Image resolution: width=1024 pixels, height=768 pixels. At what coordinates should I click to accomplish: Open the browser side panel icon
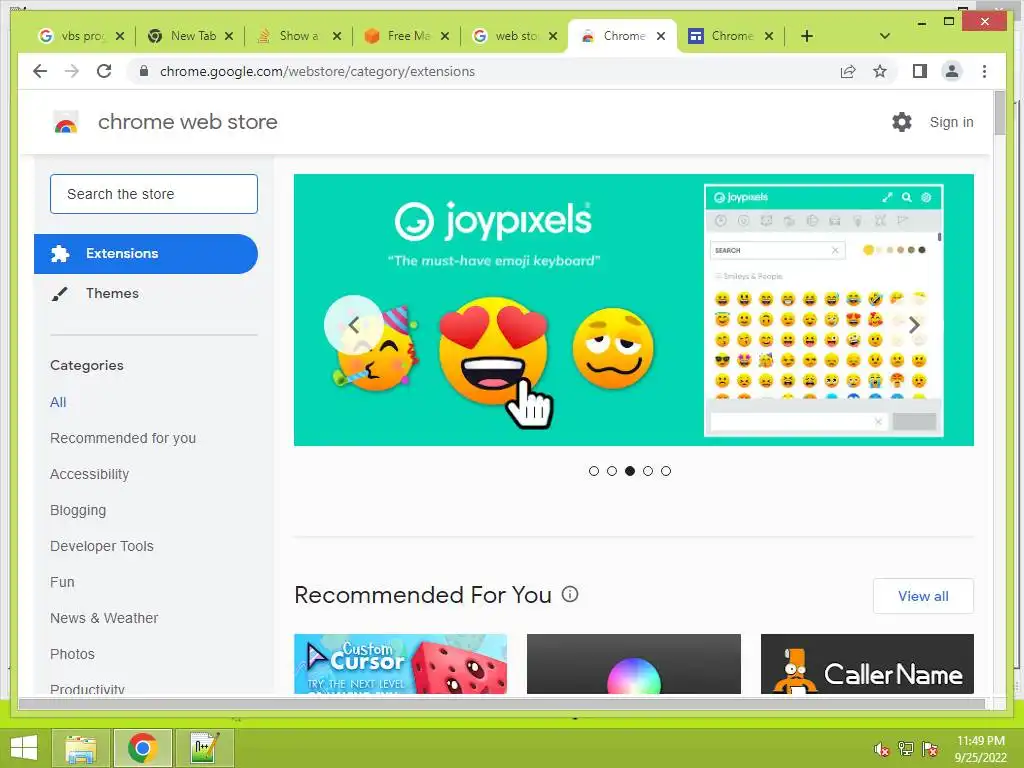point(920,71)
